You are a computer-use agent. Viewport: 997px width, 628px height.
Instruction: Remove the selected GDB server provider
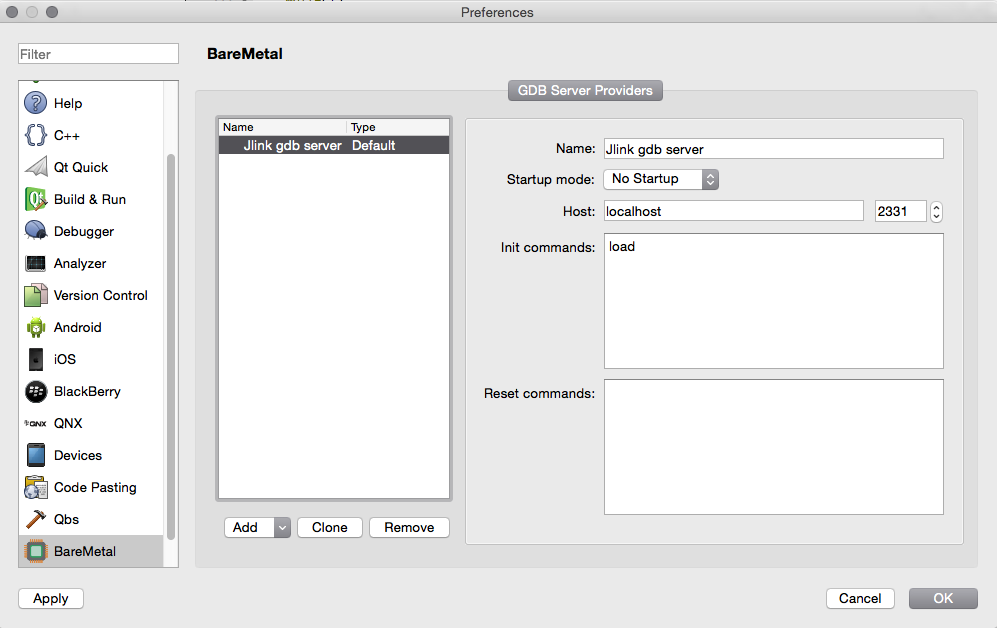coord(409,528)
